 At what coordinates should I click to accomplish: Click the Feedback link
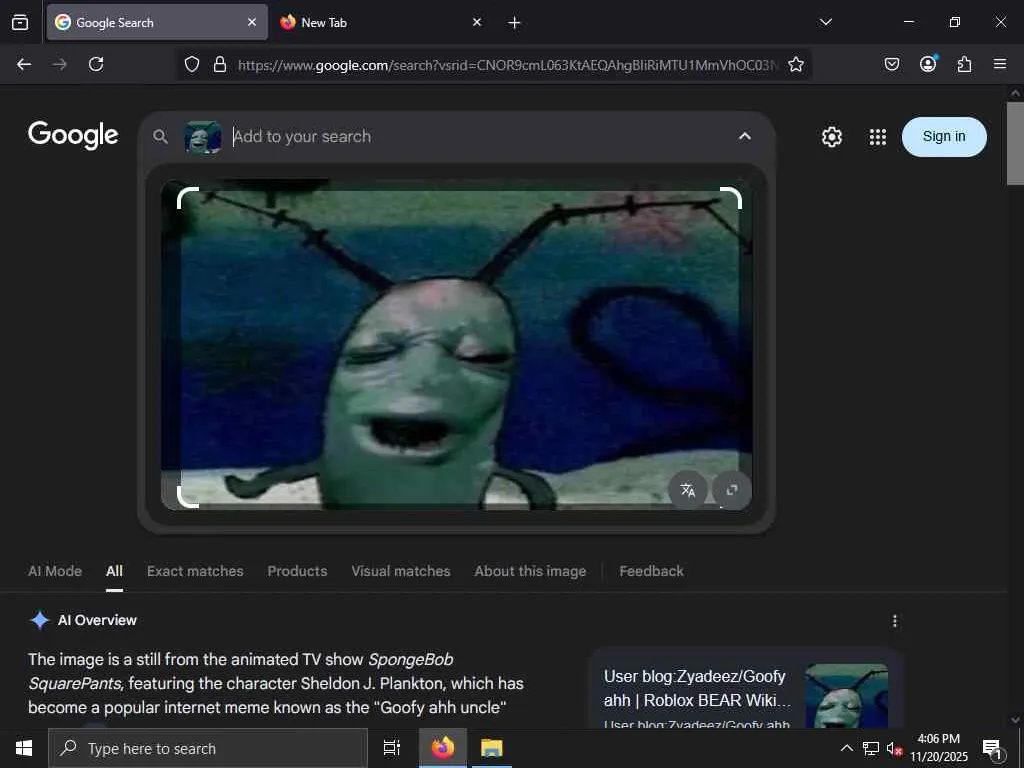(x=651, y=571)
